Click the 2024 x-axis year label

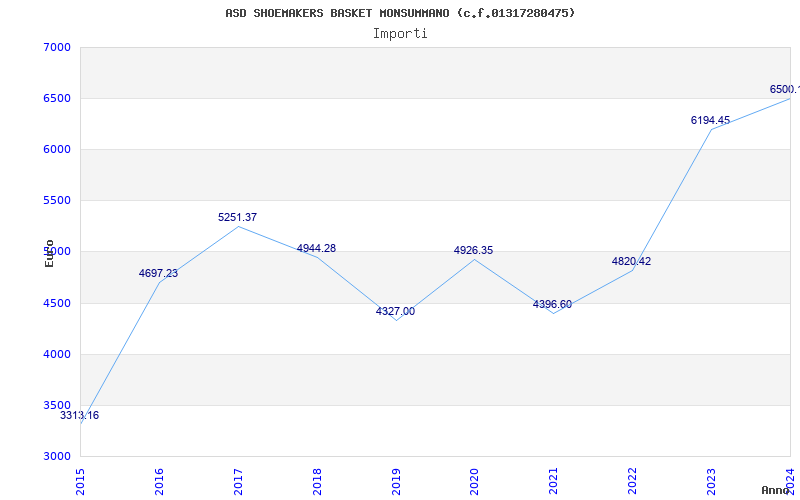[790, 482]
